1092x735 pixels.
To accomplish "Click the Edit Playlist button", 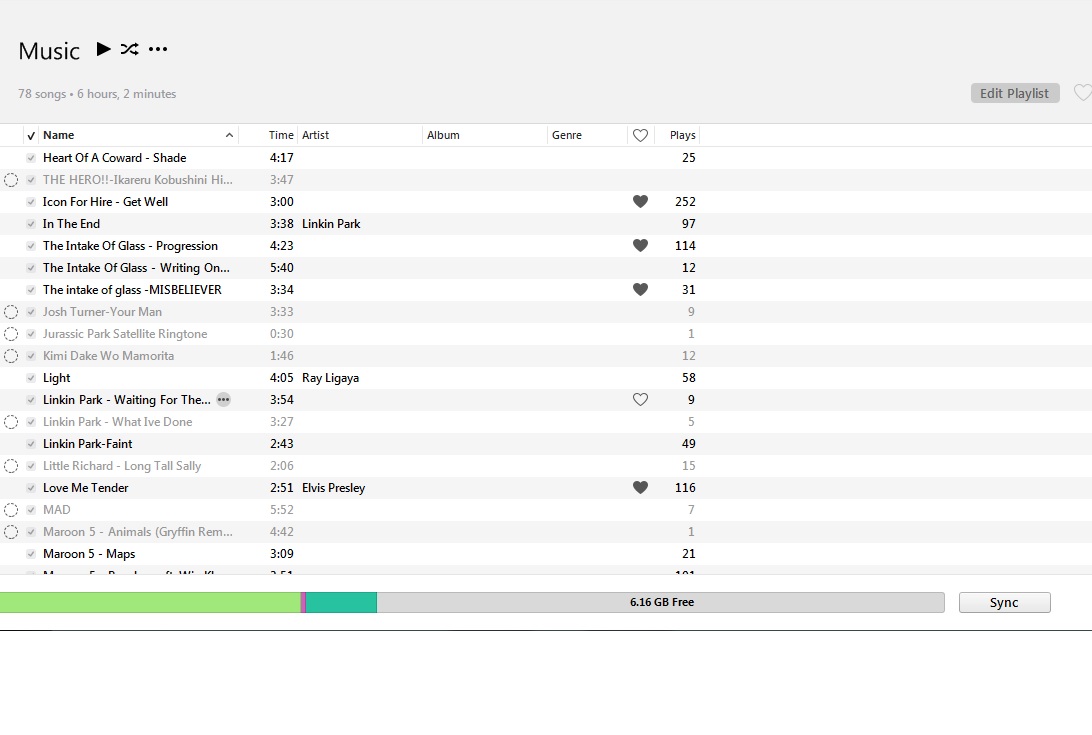I will [1015, 93].
